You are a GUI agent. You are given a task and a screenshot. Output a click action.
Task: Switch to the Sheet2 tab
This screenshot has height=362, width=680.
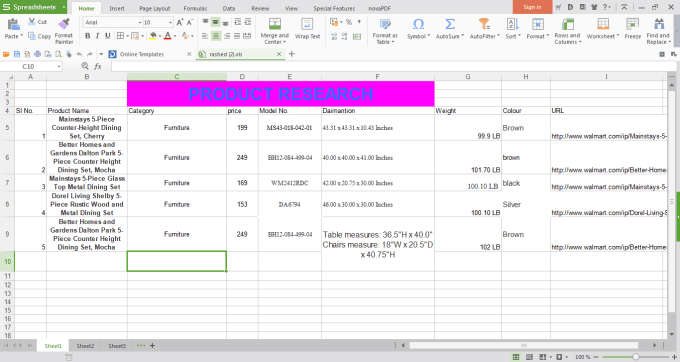tap(85, 346)
